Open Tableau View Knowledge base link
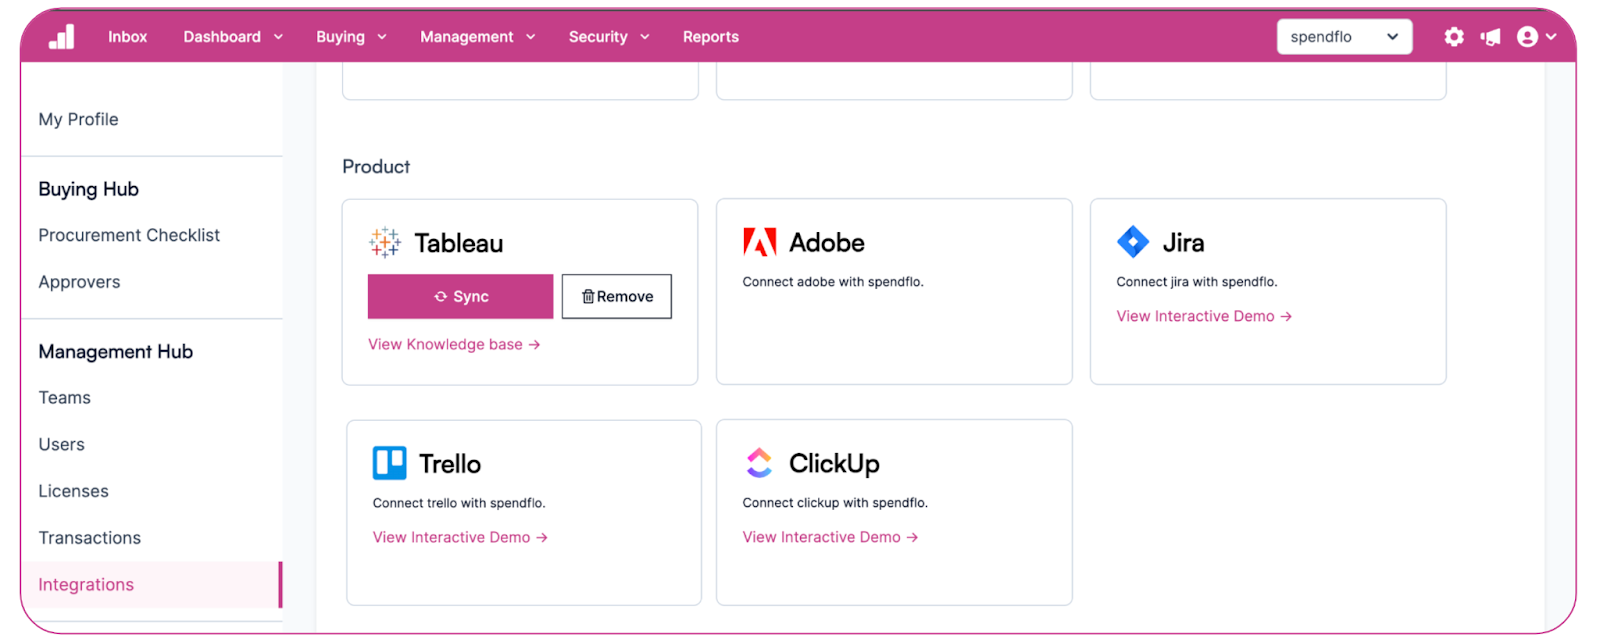 tap(454, 344)
